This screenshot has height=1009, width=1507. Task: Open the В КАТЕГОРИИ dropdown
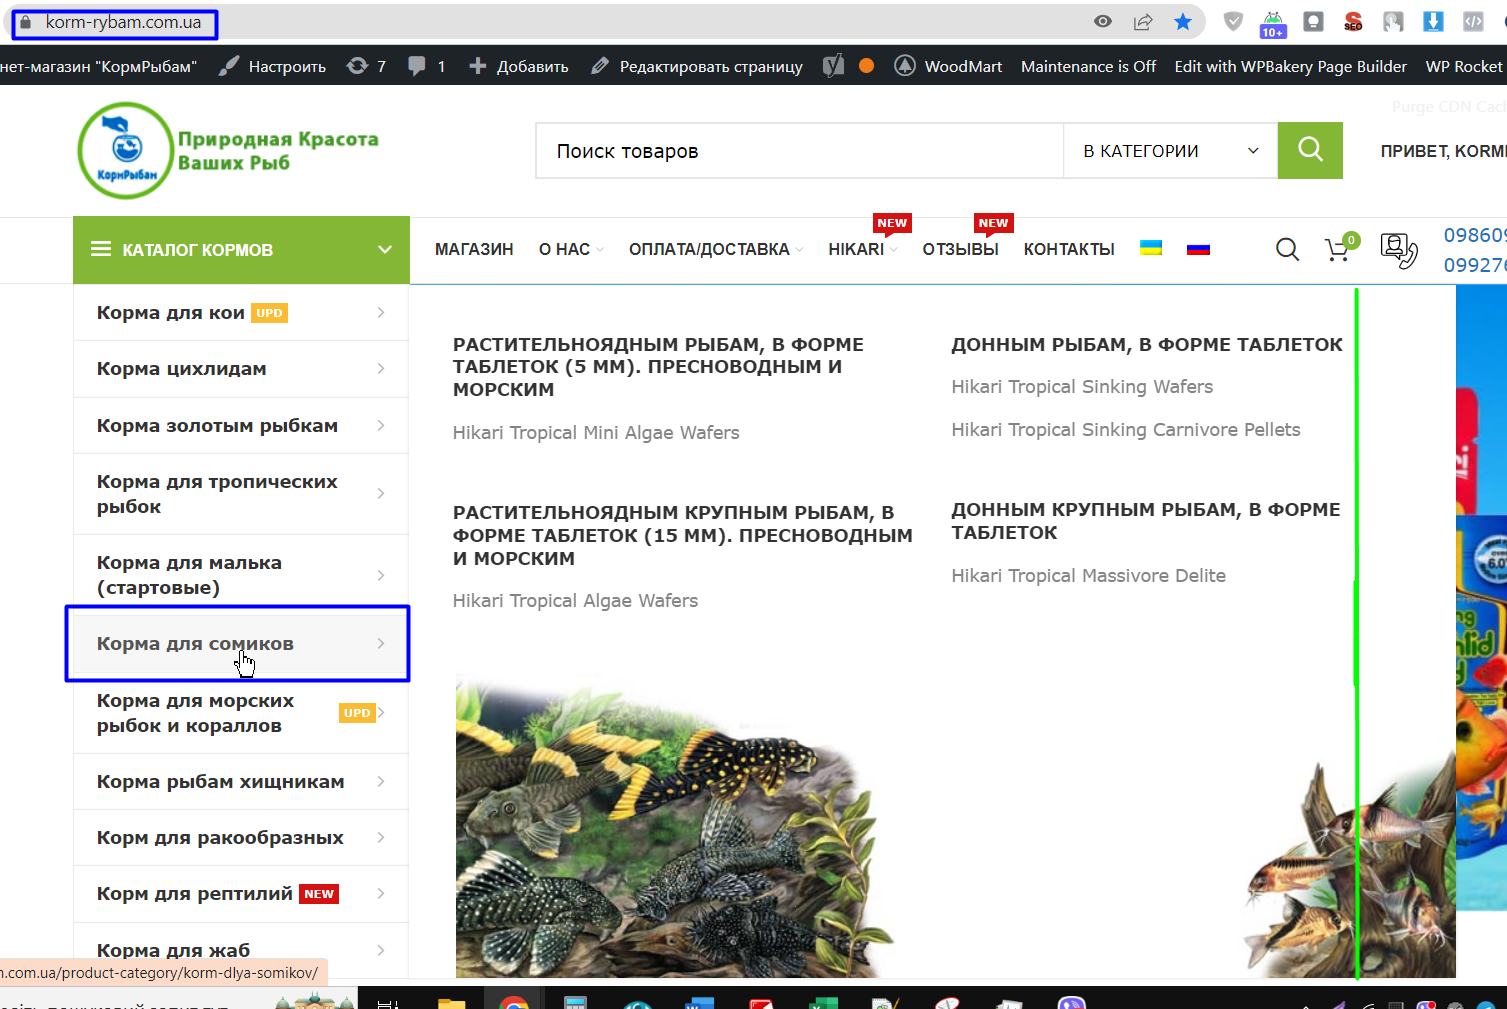pyautogui.click(x=1170, y=151)
